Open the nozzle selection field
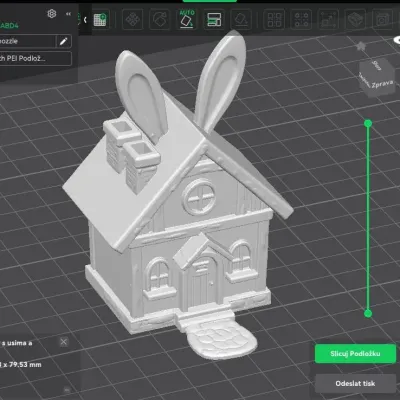 (x=28, y=41)
